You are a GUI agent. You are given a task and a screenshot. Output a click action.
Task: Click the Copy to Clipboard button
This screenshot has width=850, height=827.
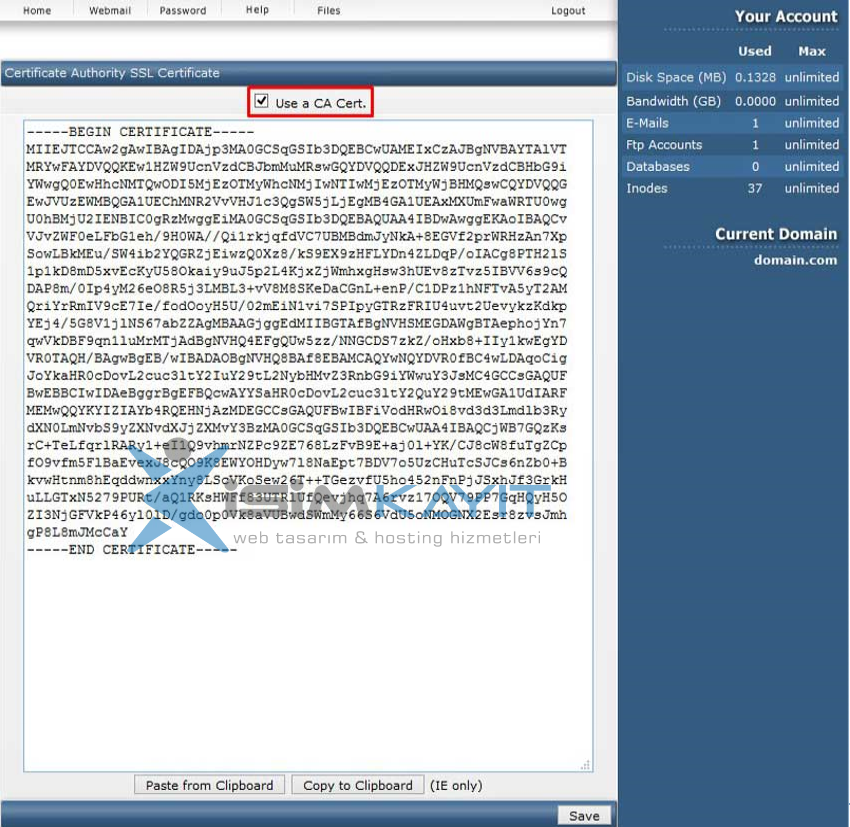(x=358, y=785)
